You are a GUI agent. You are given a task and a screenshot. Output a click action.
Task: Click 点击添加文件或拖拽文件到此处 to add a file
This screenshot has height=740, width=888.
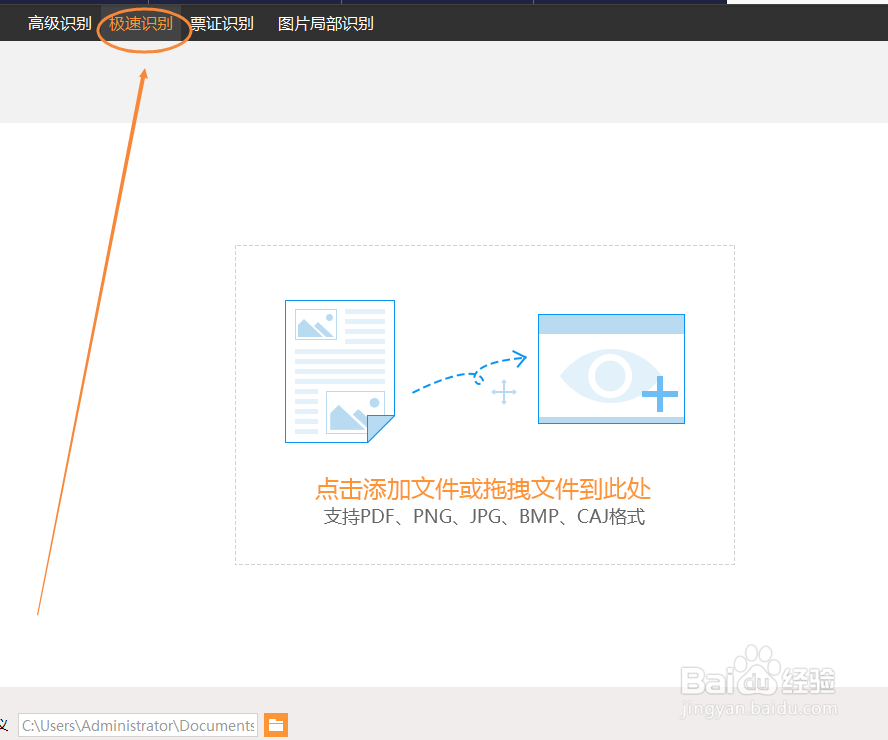click(484, 489)
